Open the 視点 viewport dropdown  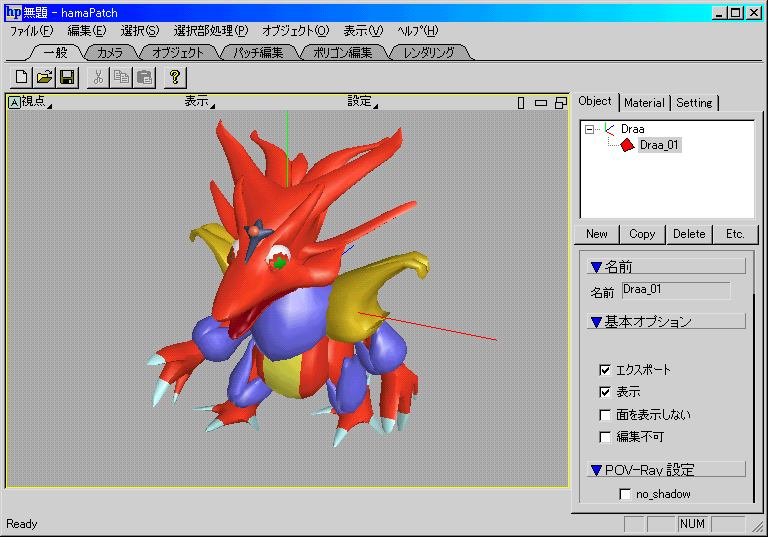tap(35, 101)
